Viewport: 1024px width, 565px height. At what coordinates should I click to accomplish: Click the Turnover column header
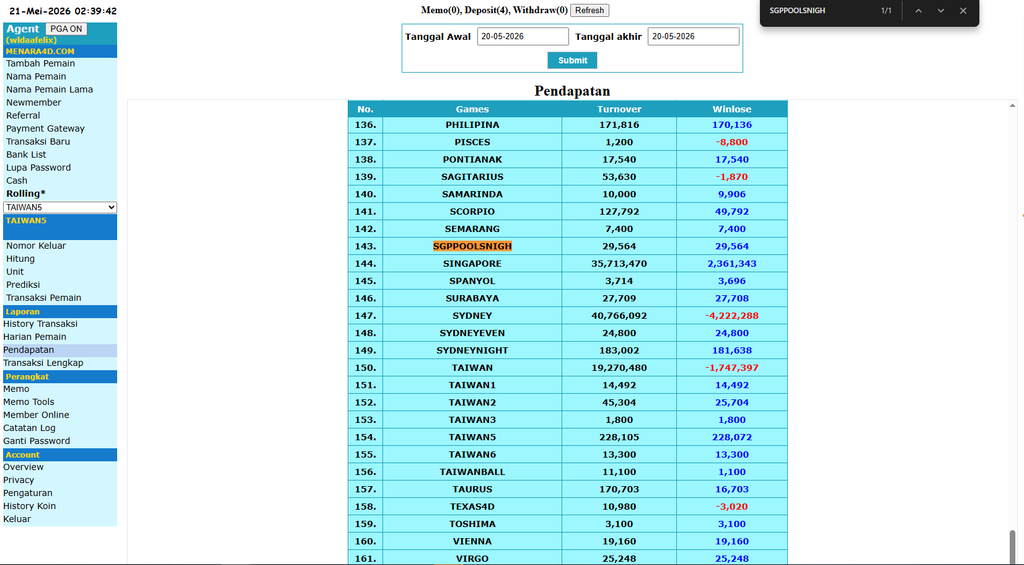[619, 109]
